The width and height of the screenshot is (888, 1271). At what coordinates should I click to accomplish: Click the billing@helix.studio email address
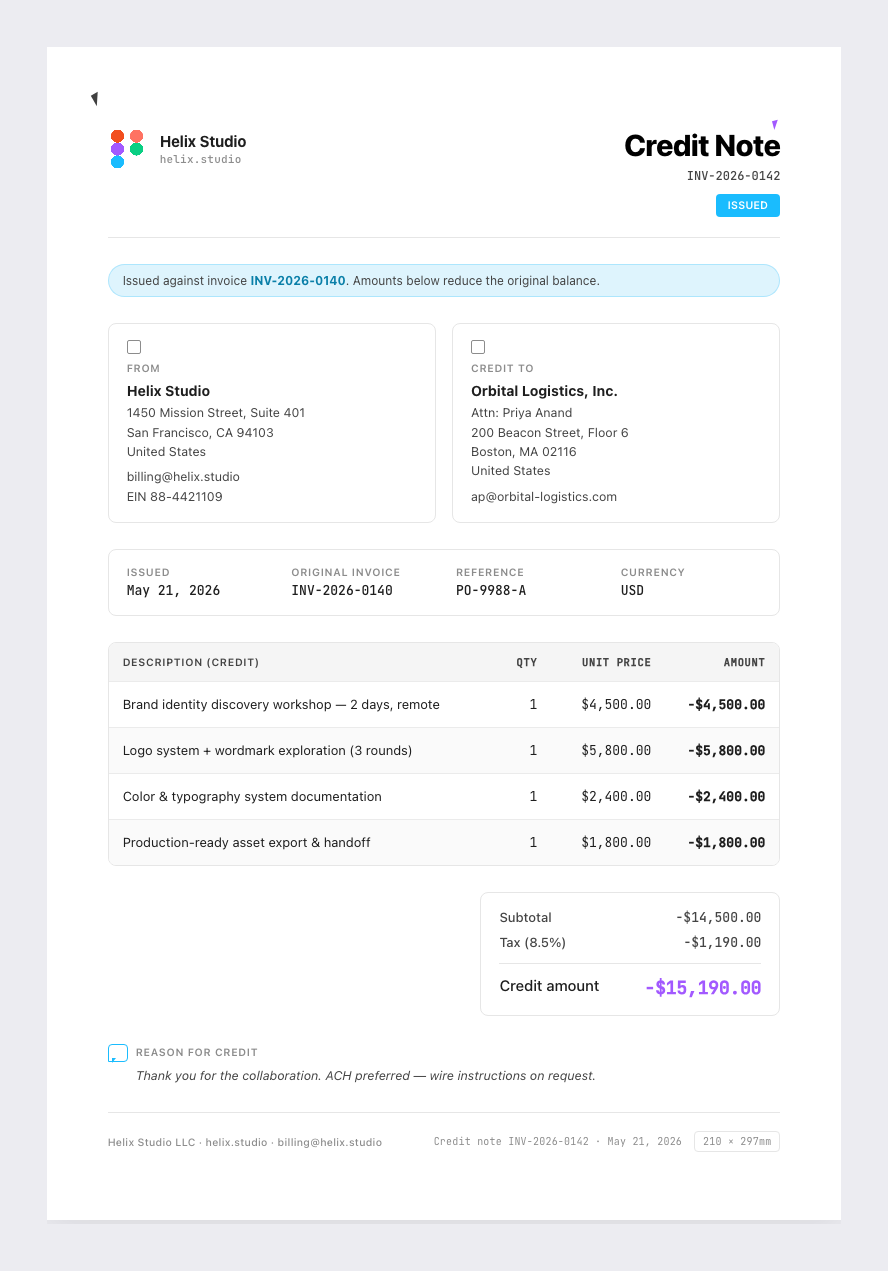(x=183, y=477)
